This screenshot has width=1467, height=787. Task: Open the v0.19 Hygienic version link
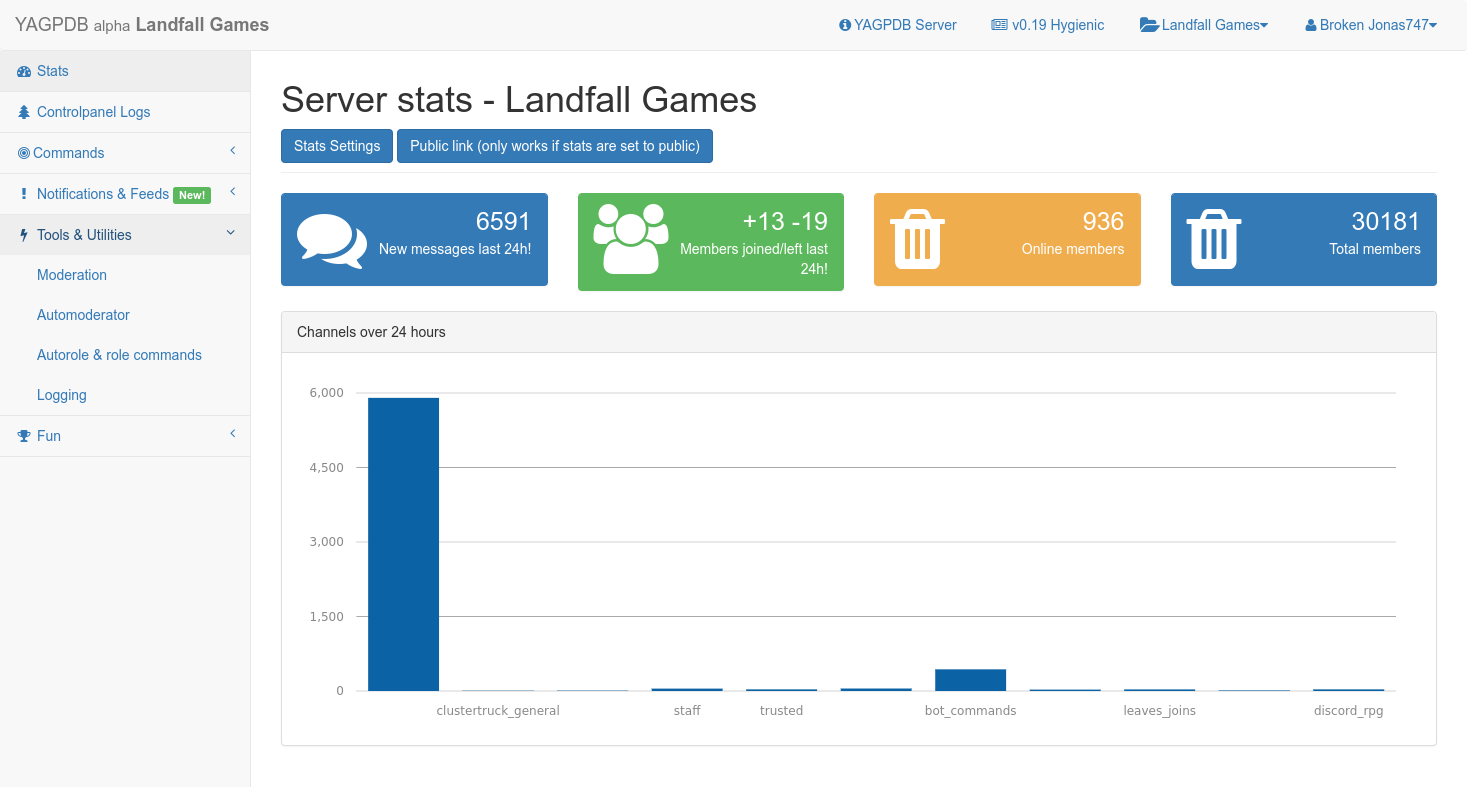(1048, 25)
